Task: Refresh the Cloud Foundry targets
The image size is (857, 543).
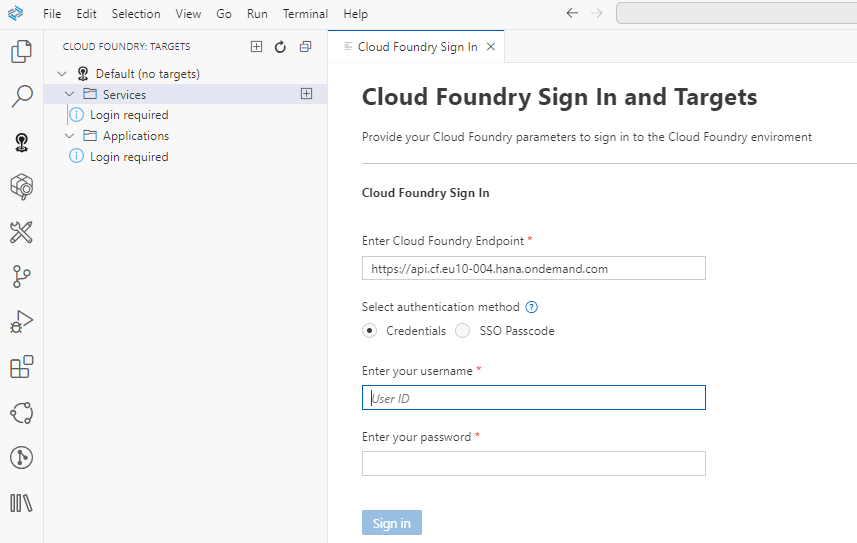Action: pyautogui.click(x=280, y=47)
